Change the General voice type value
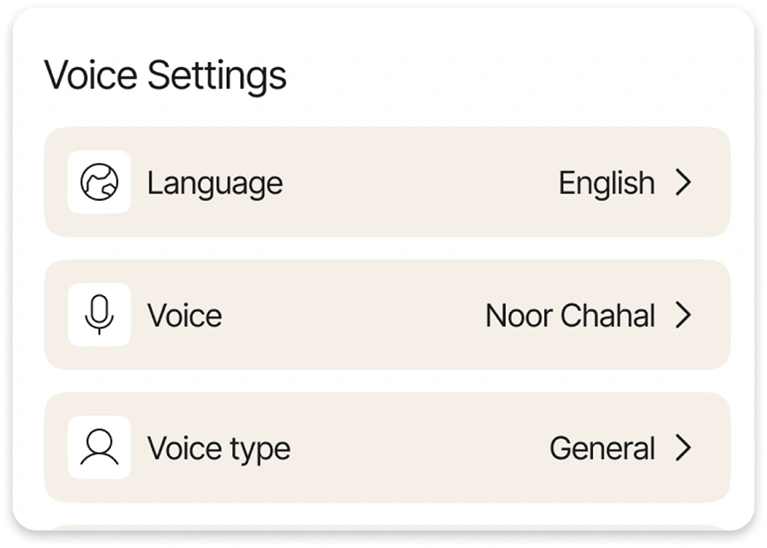The width and height of the screenshot is (767, 548). (x=602, y=448)
